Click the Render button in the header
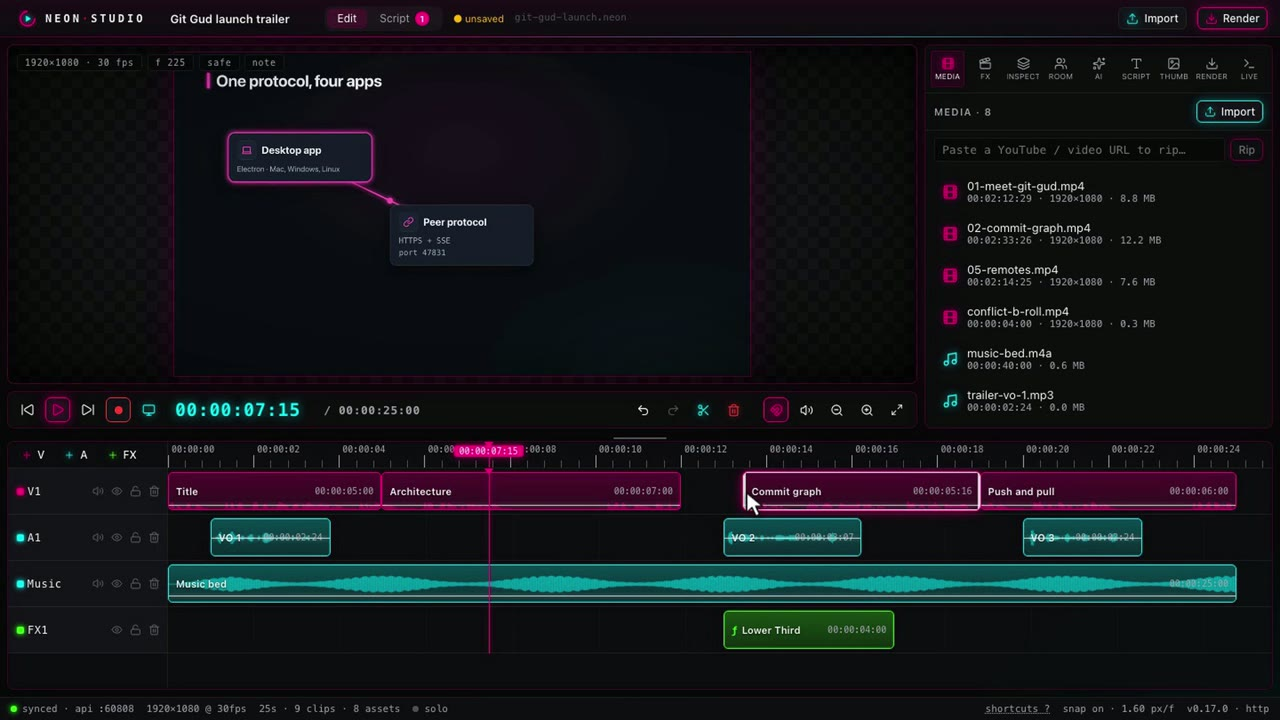The height and width of the screenshot is (720, 1280). [x=1231, y=18]
